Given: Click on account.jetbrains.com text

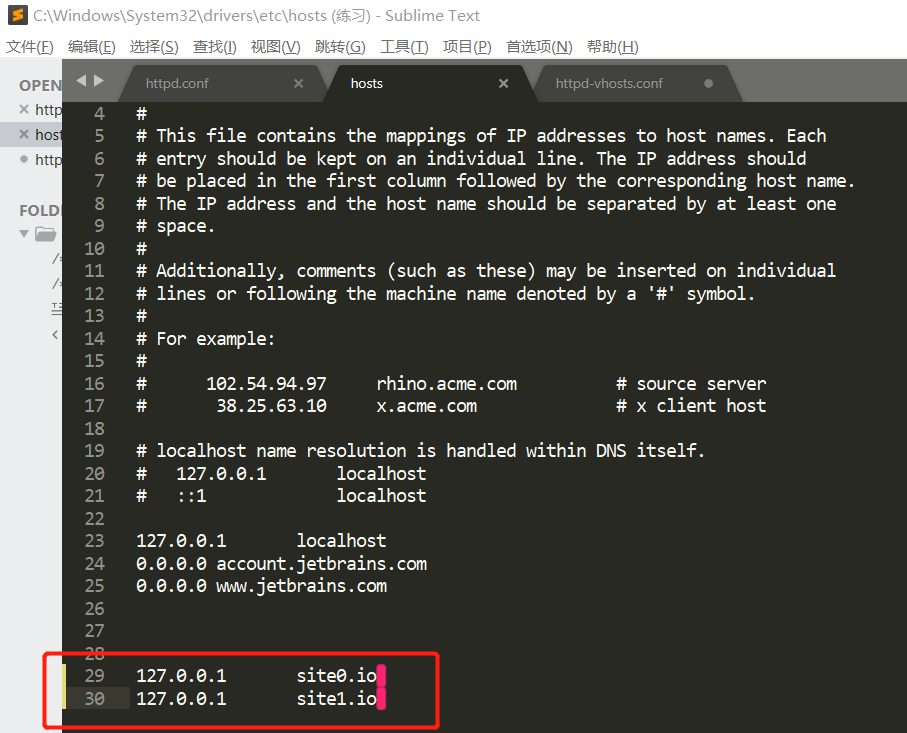Looking at the screenshot, I should [322, 563].
